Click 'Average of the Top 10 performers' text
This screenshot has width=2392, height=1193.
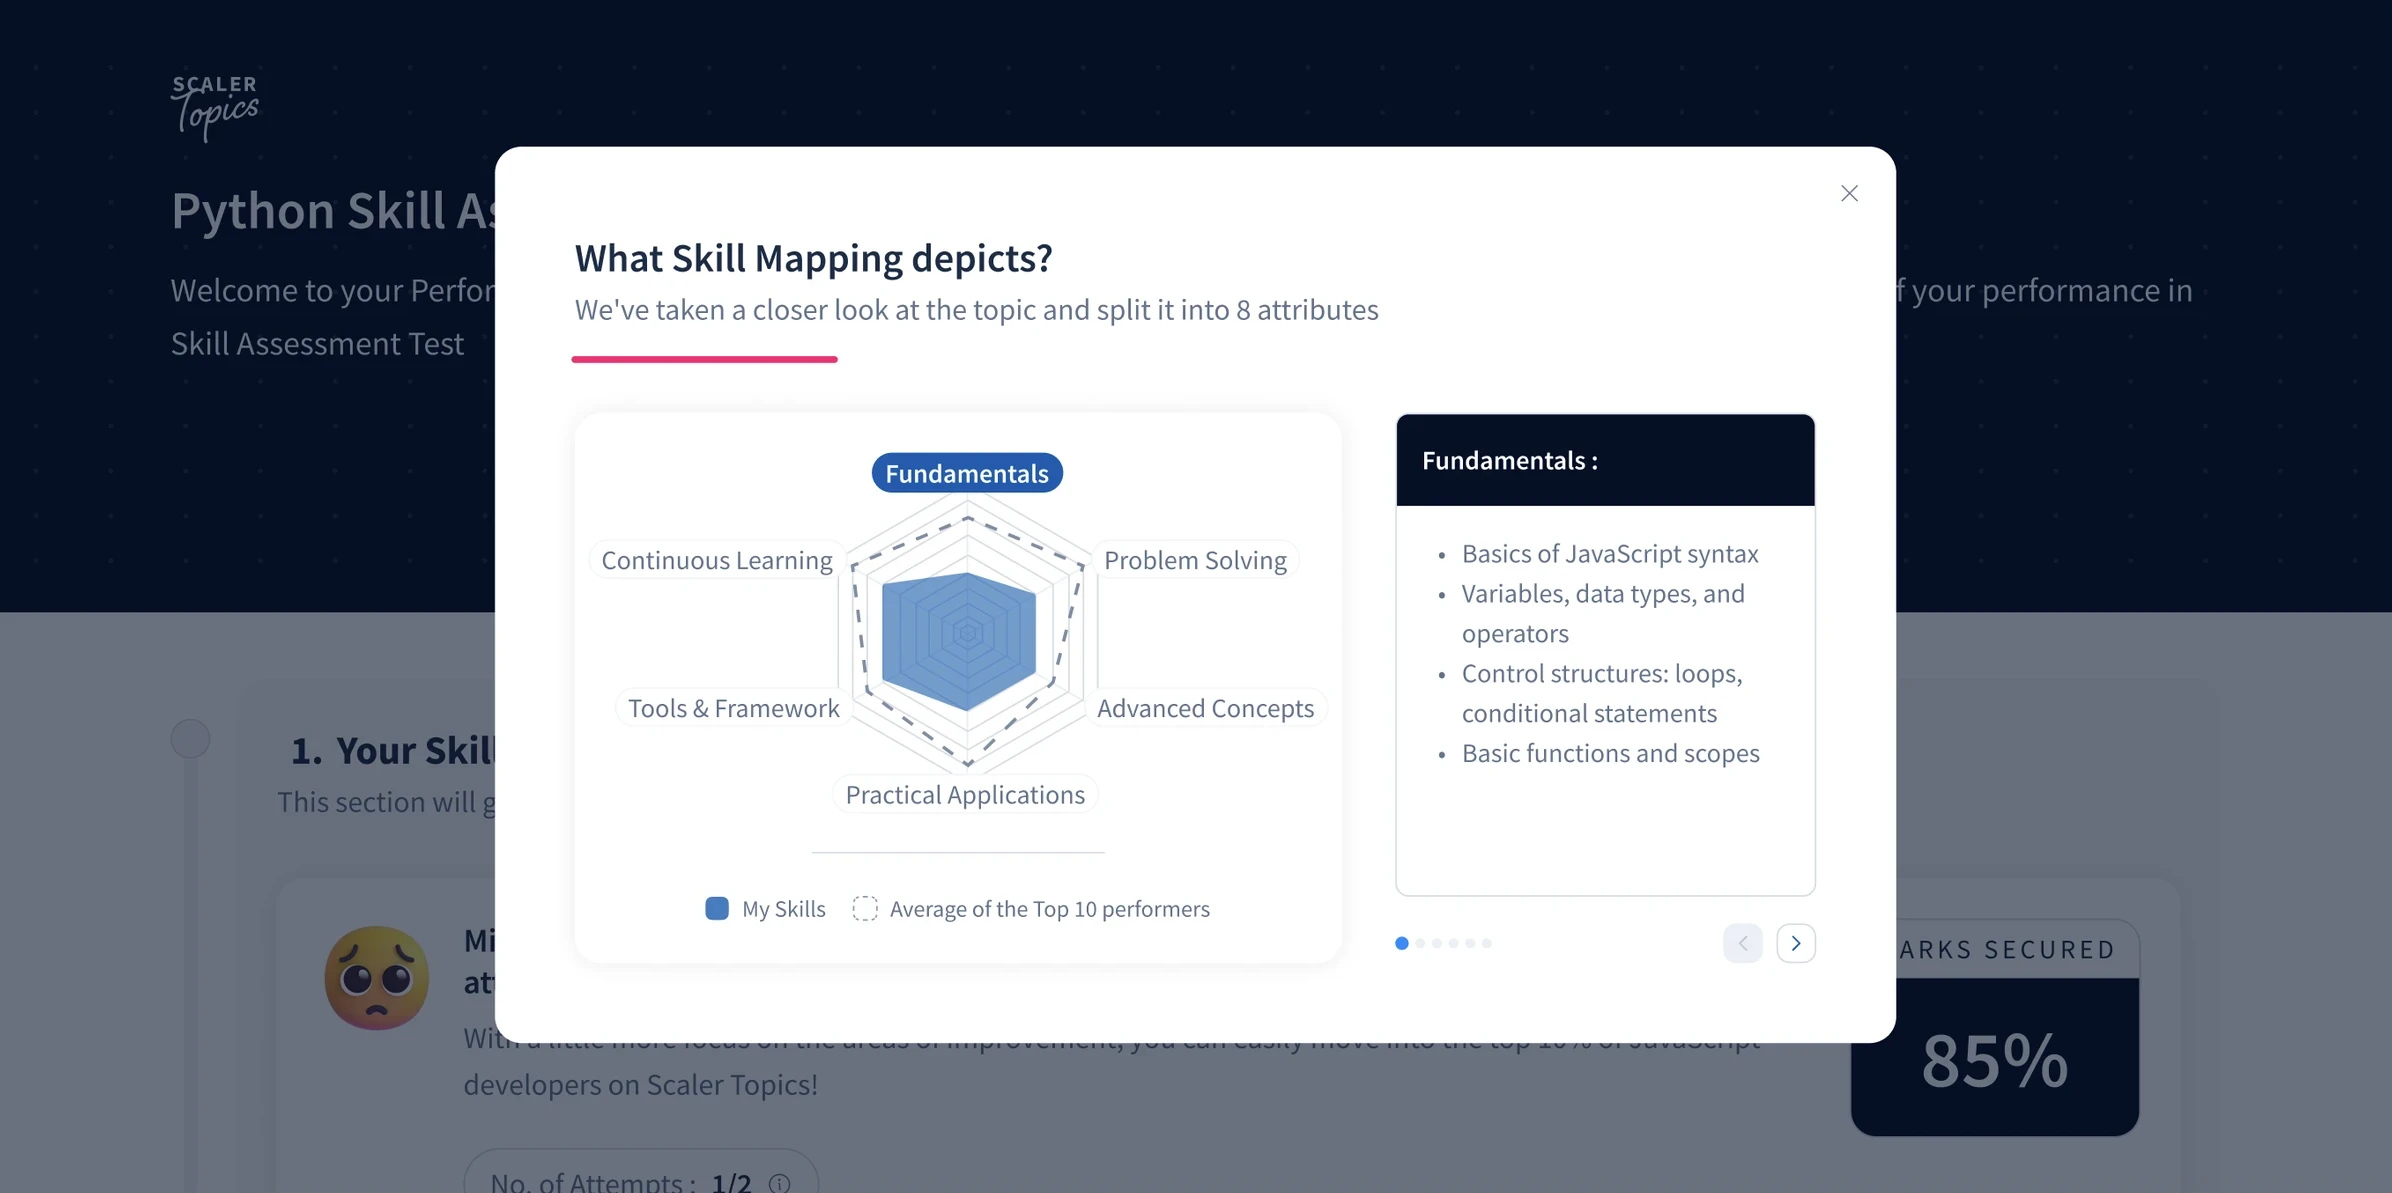pos(1049,909)
